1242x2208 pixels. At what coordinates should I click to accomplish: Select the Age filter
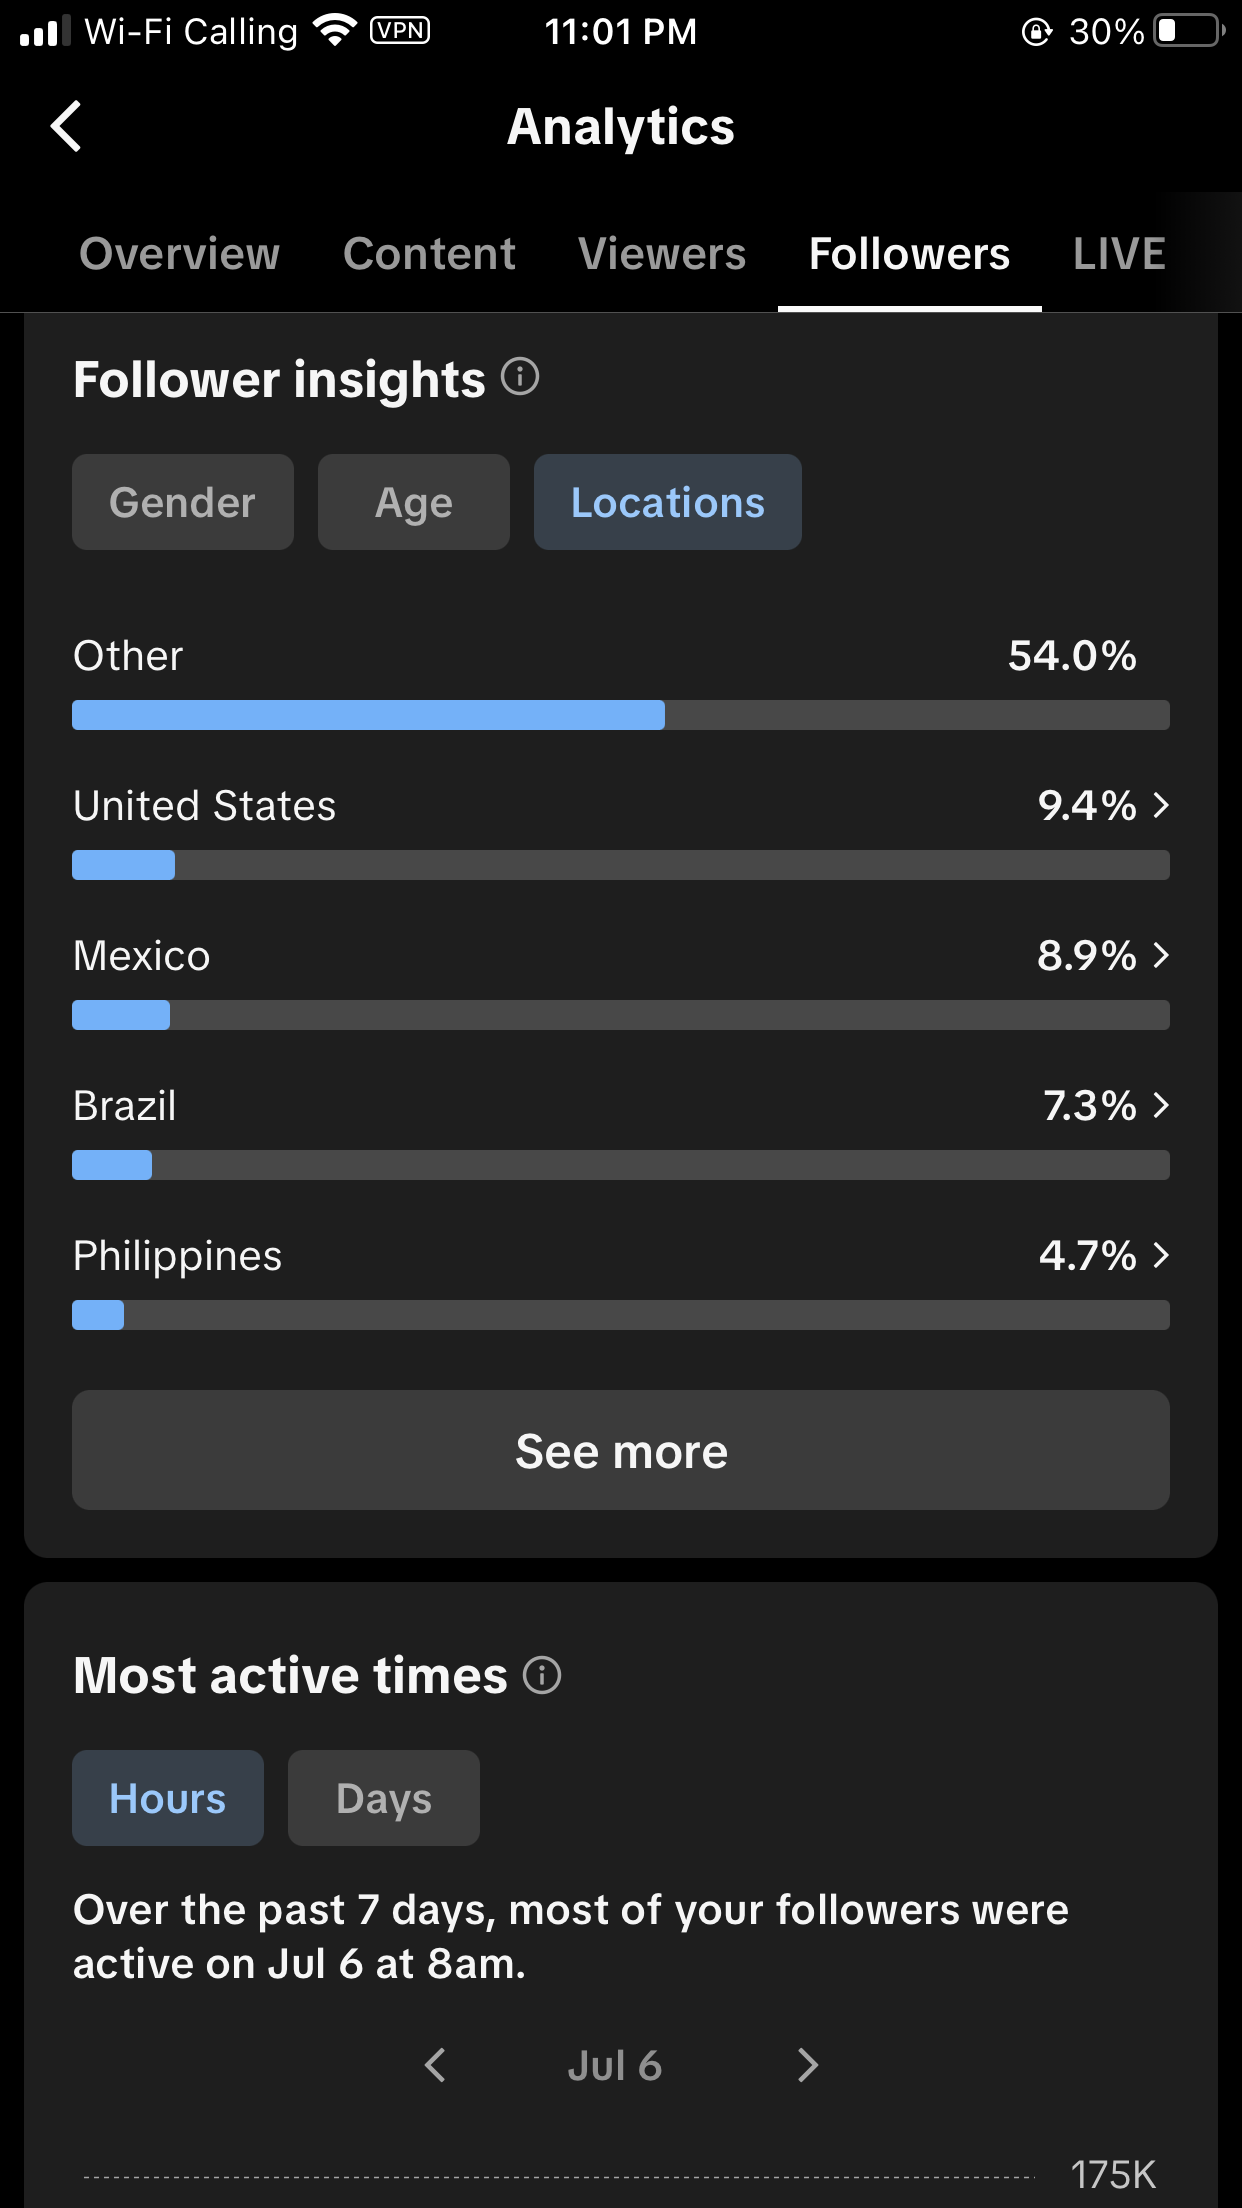coord(413,502)
